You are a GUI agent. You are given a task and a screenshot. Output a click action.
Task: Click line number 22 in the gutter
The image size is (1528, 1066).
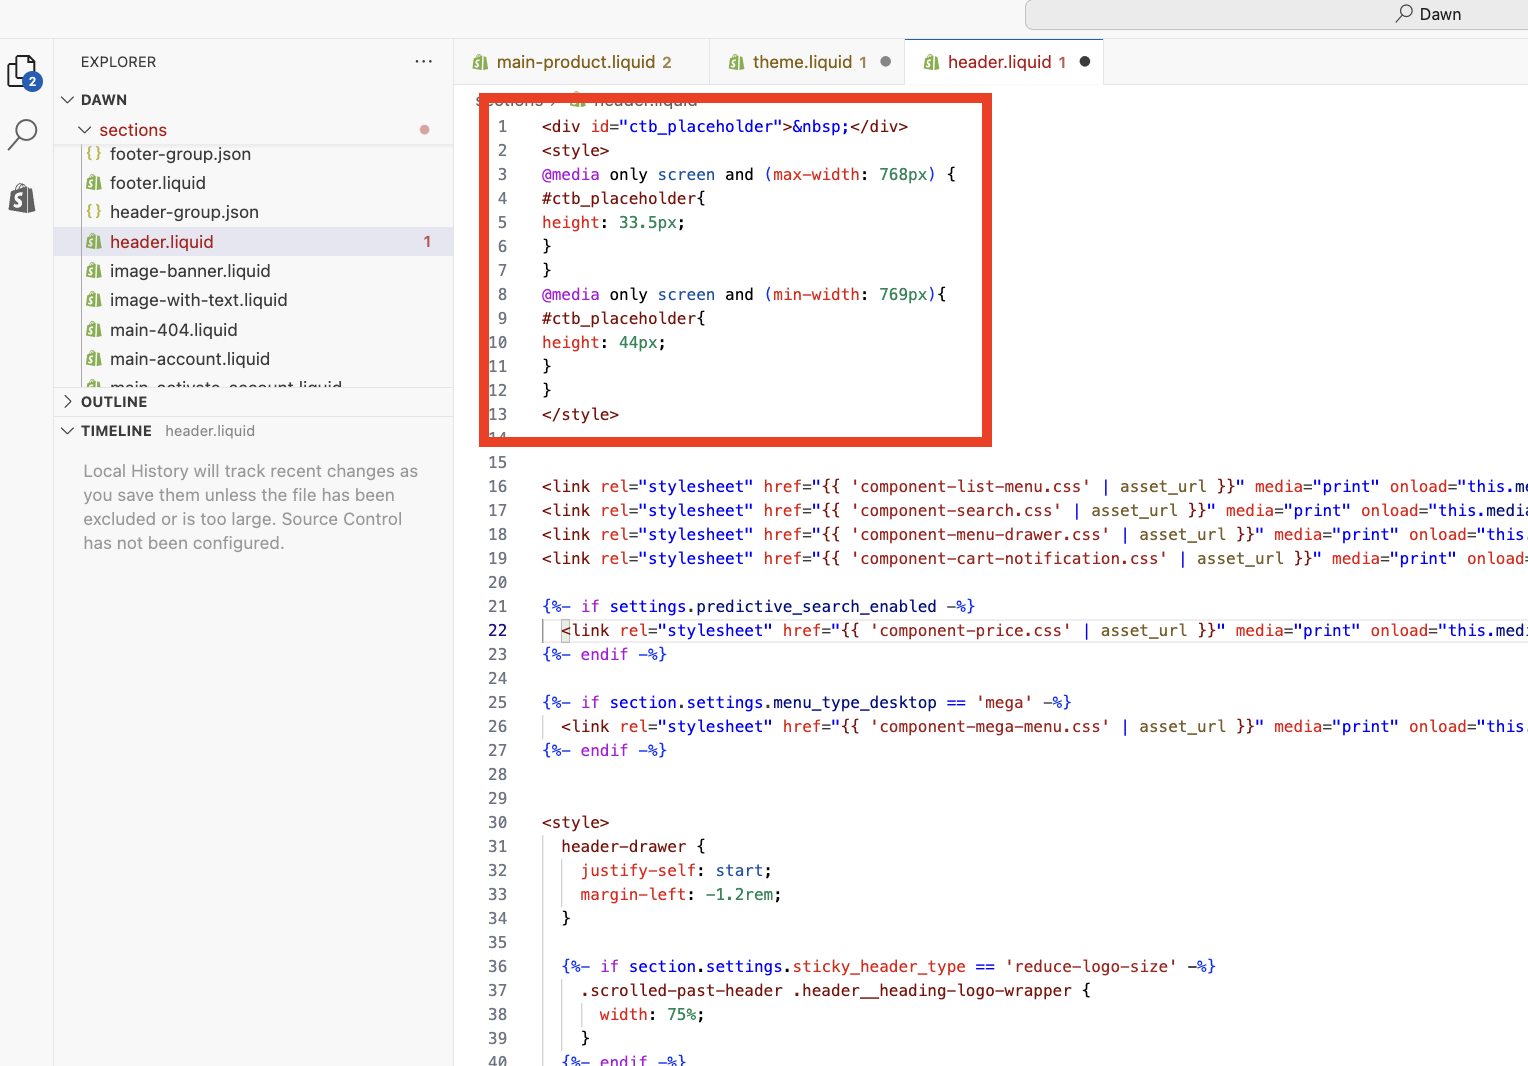coord(497,631)
